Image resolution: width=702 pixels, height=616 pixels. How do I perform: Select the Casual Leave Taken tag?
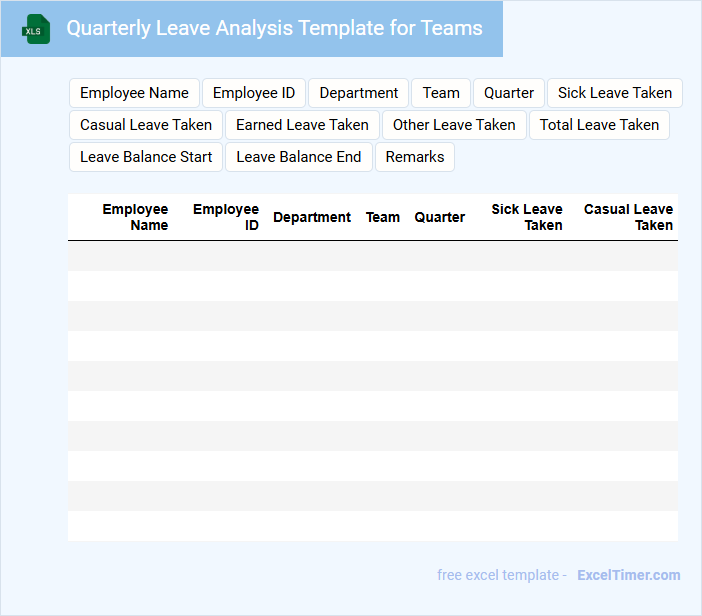tap(146, 125)
